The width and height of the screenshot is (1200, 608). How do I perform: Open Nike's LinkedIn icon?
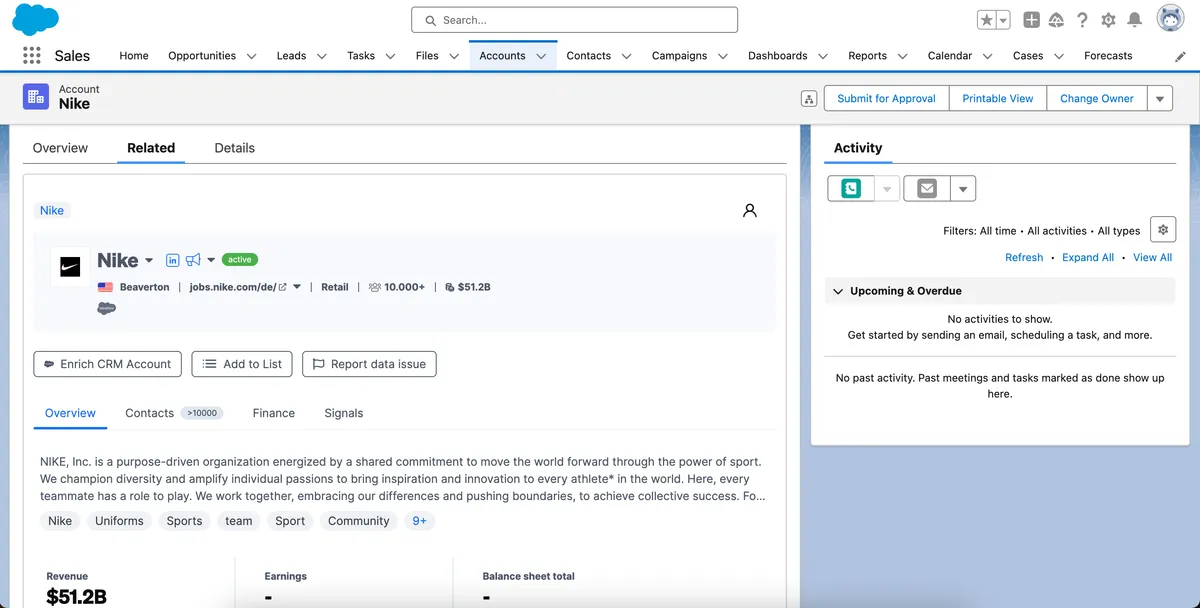tap(172, 260)
